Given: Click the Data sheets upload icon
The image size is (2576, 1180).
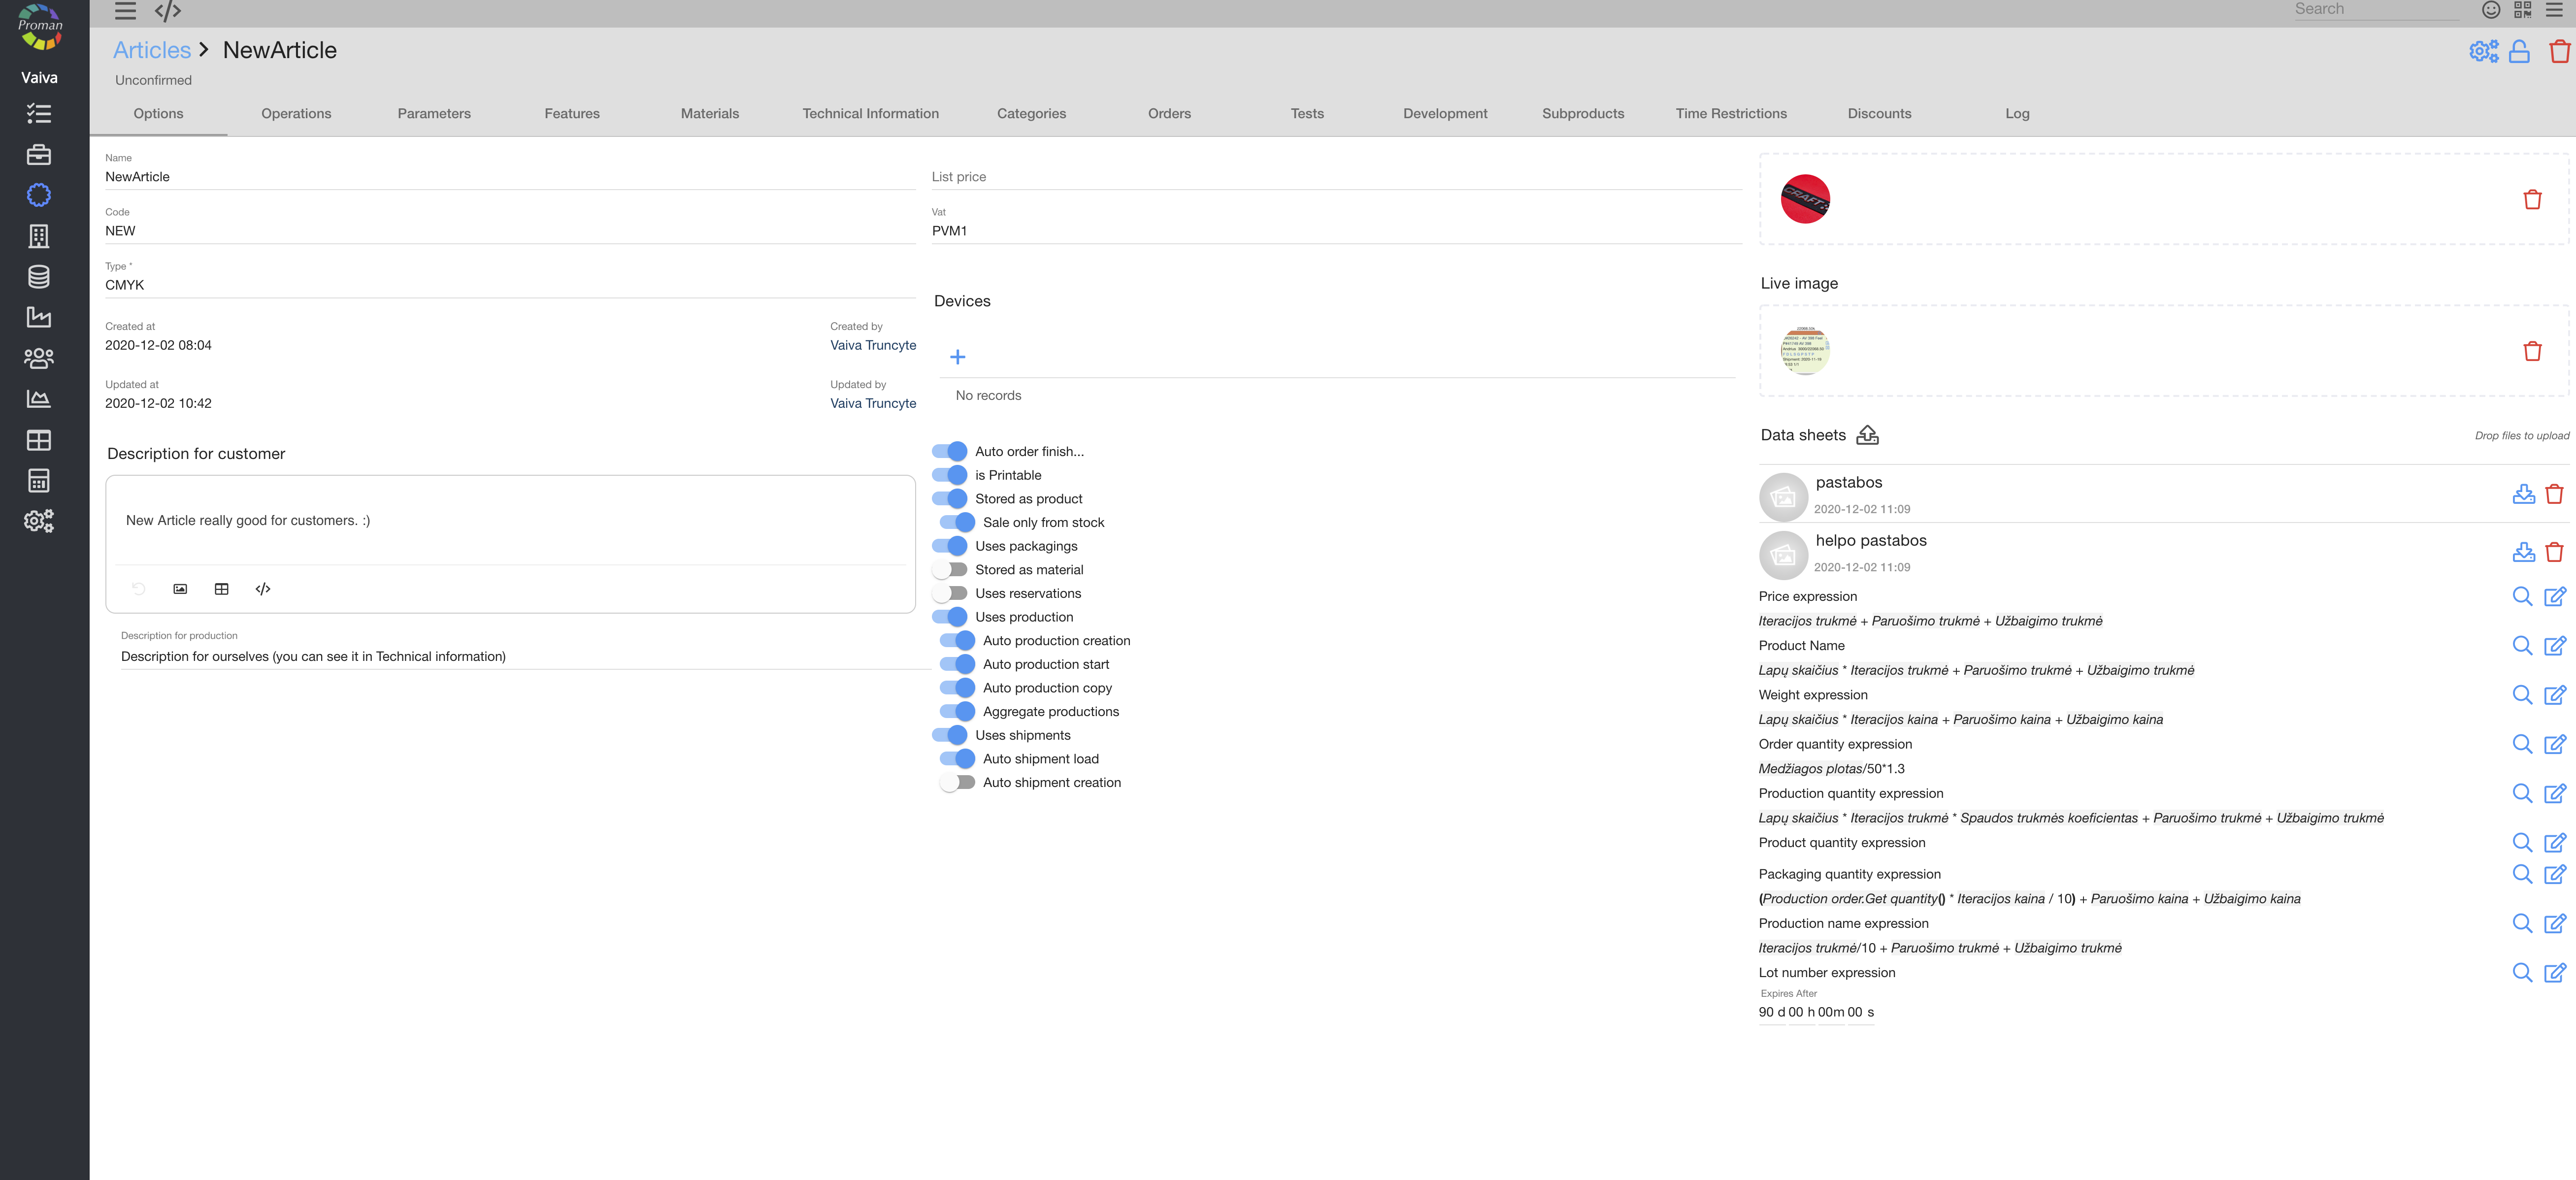Looking at the screenshot, I should click(x=1867, y=435).
